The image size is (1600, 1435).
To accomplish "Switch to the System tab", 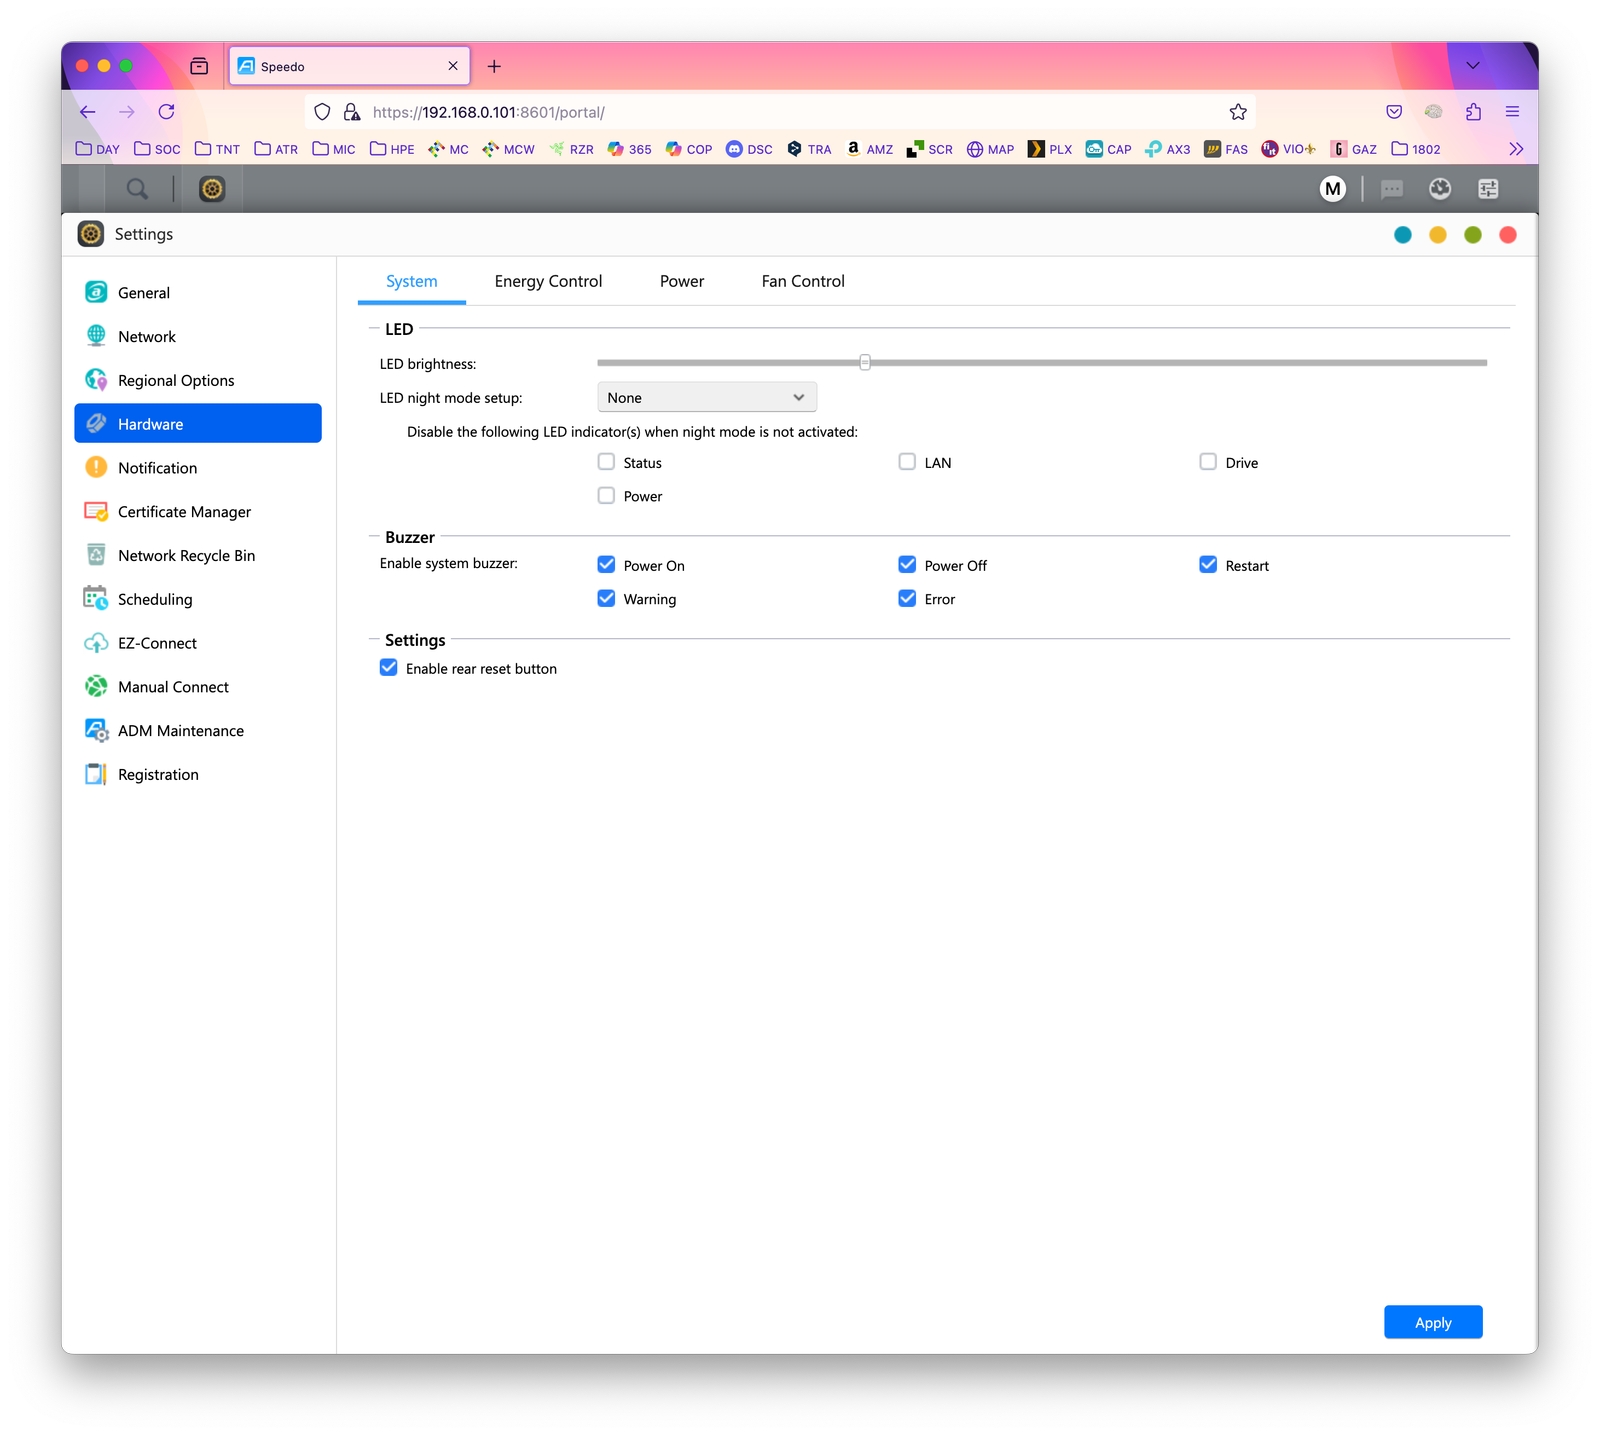I will tap(412, 282).
